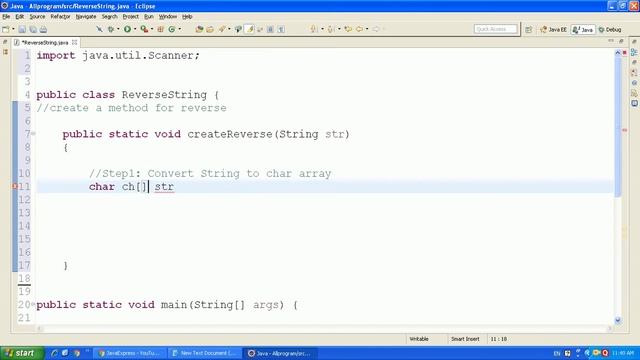The height and width of the screenshot is (360, 640).
Task: Click the New Java Package icon
Action: pos(160,29)
